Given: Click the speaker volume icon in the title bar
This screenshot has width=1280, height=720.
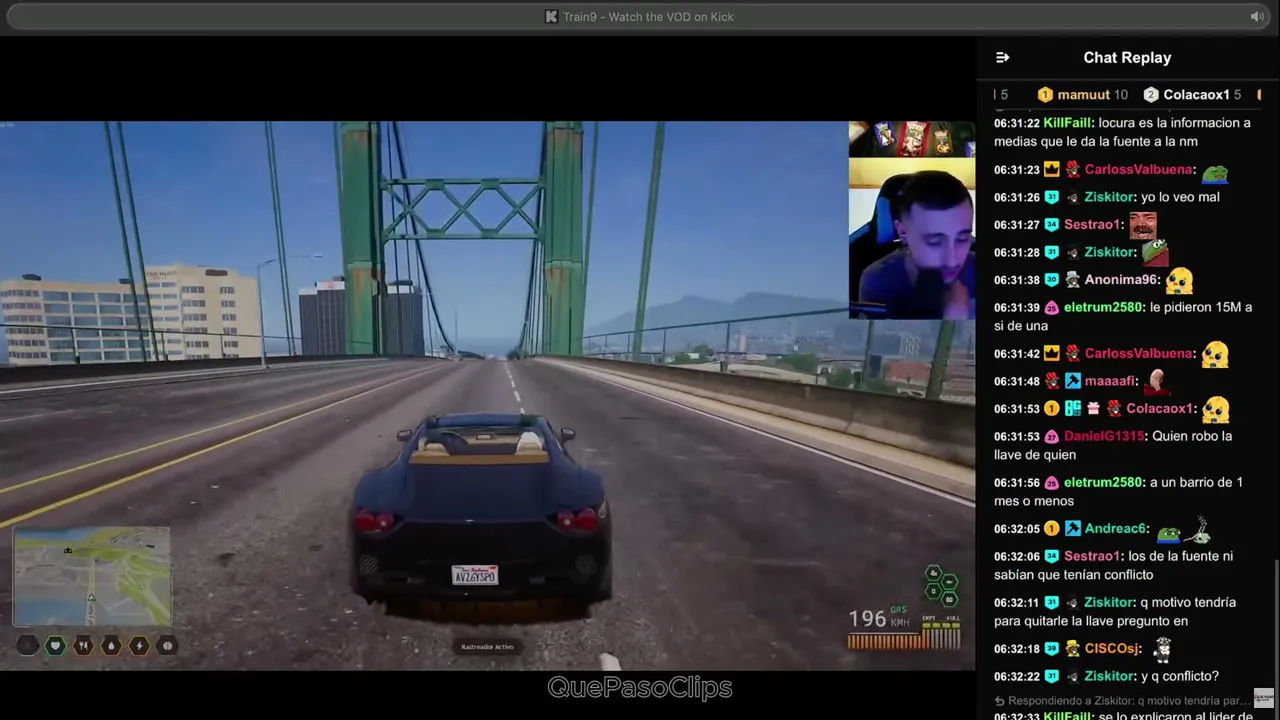Looking at the screenshot, I should [1257, 17].
